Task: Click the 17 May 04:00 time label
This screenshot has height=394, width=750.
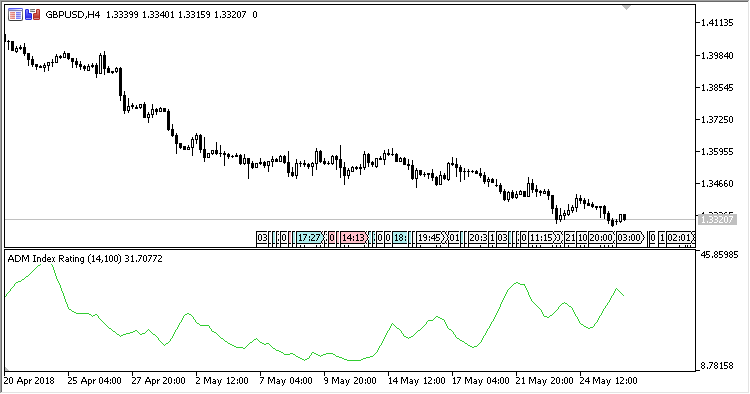Action: [x=480, y=381]
